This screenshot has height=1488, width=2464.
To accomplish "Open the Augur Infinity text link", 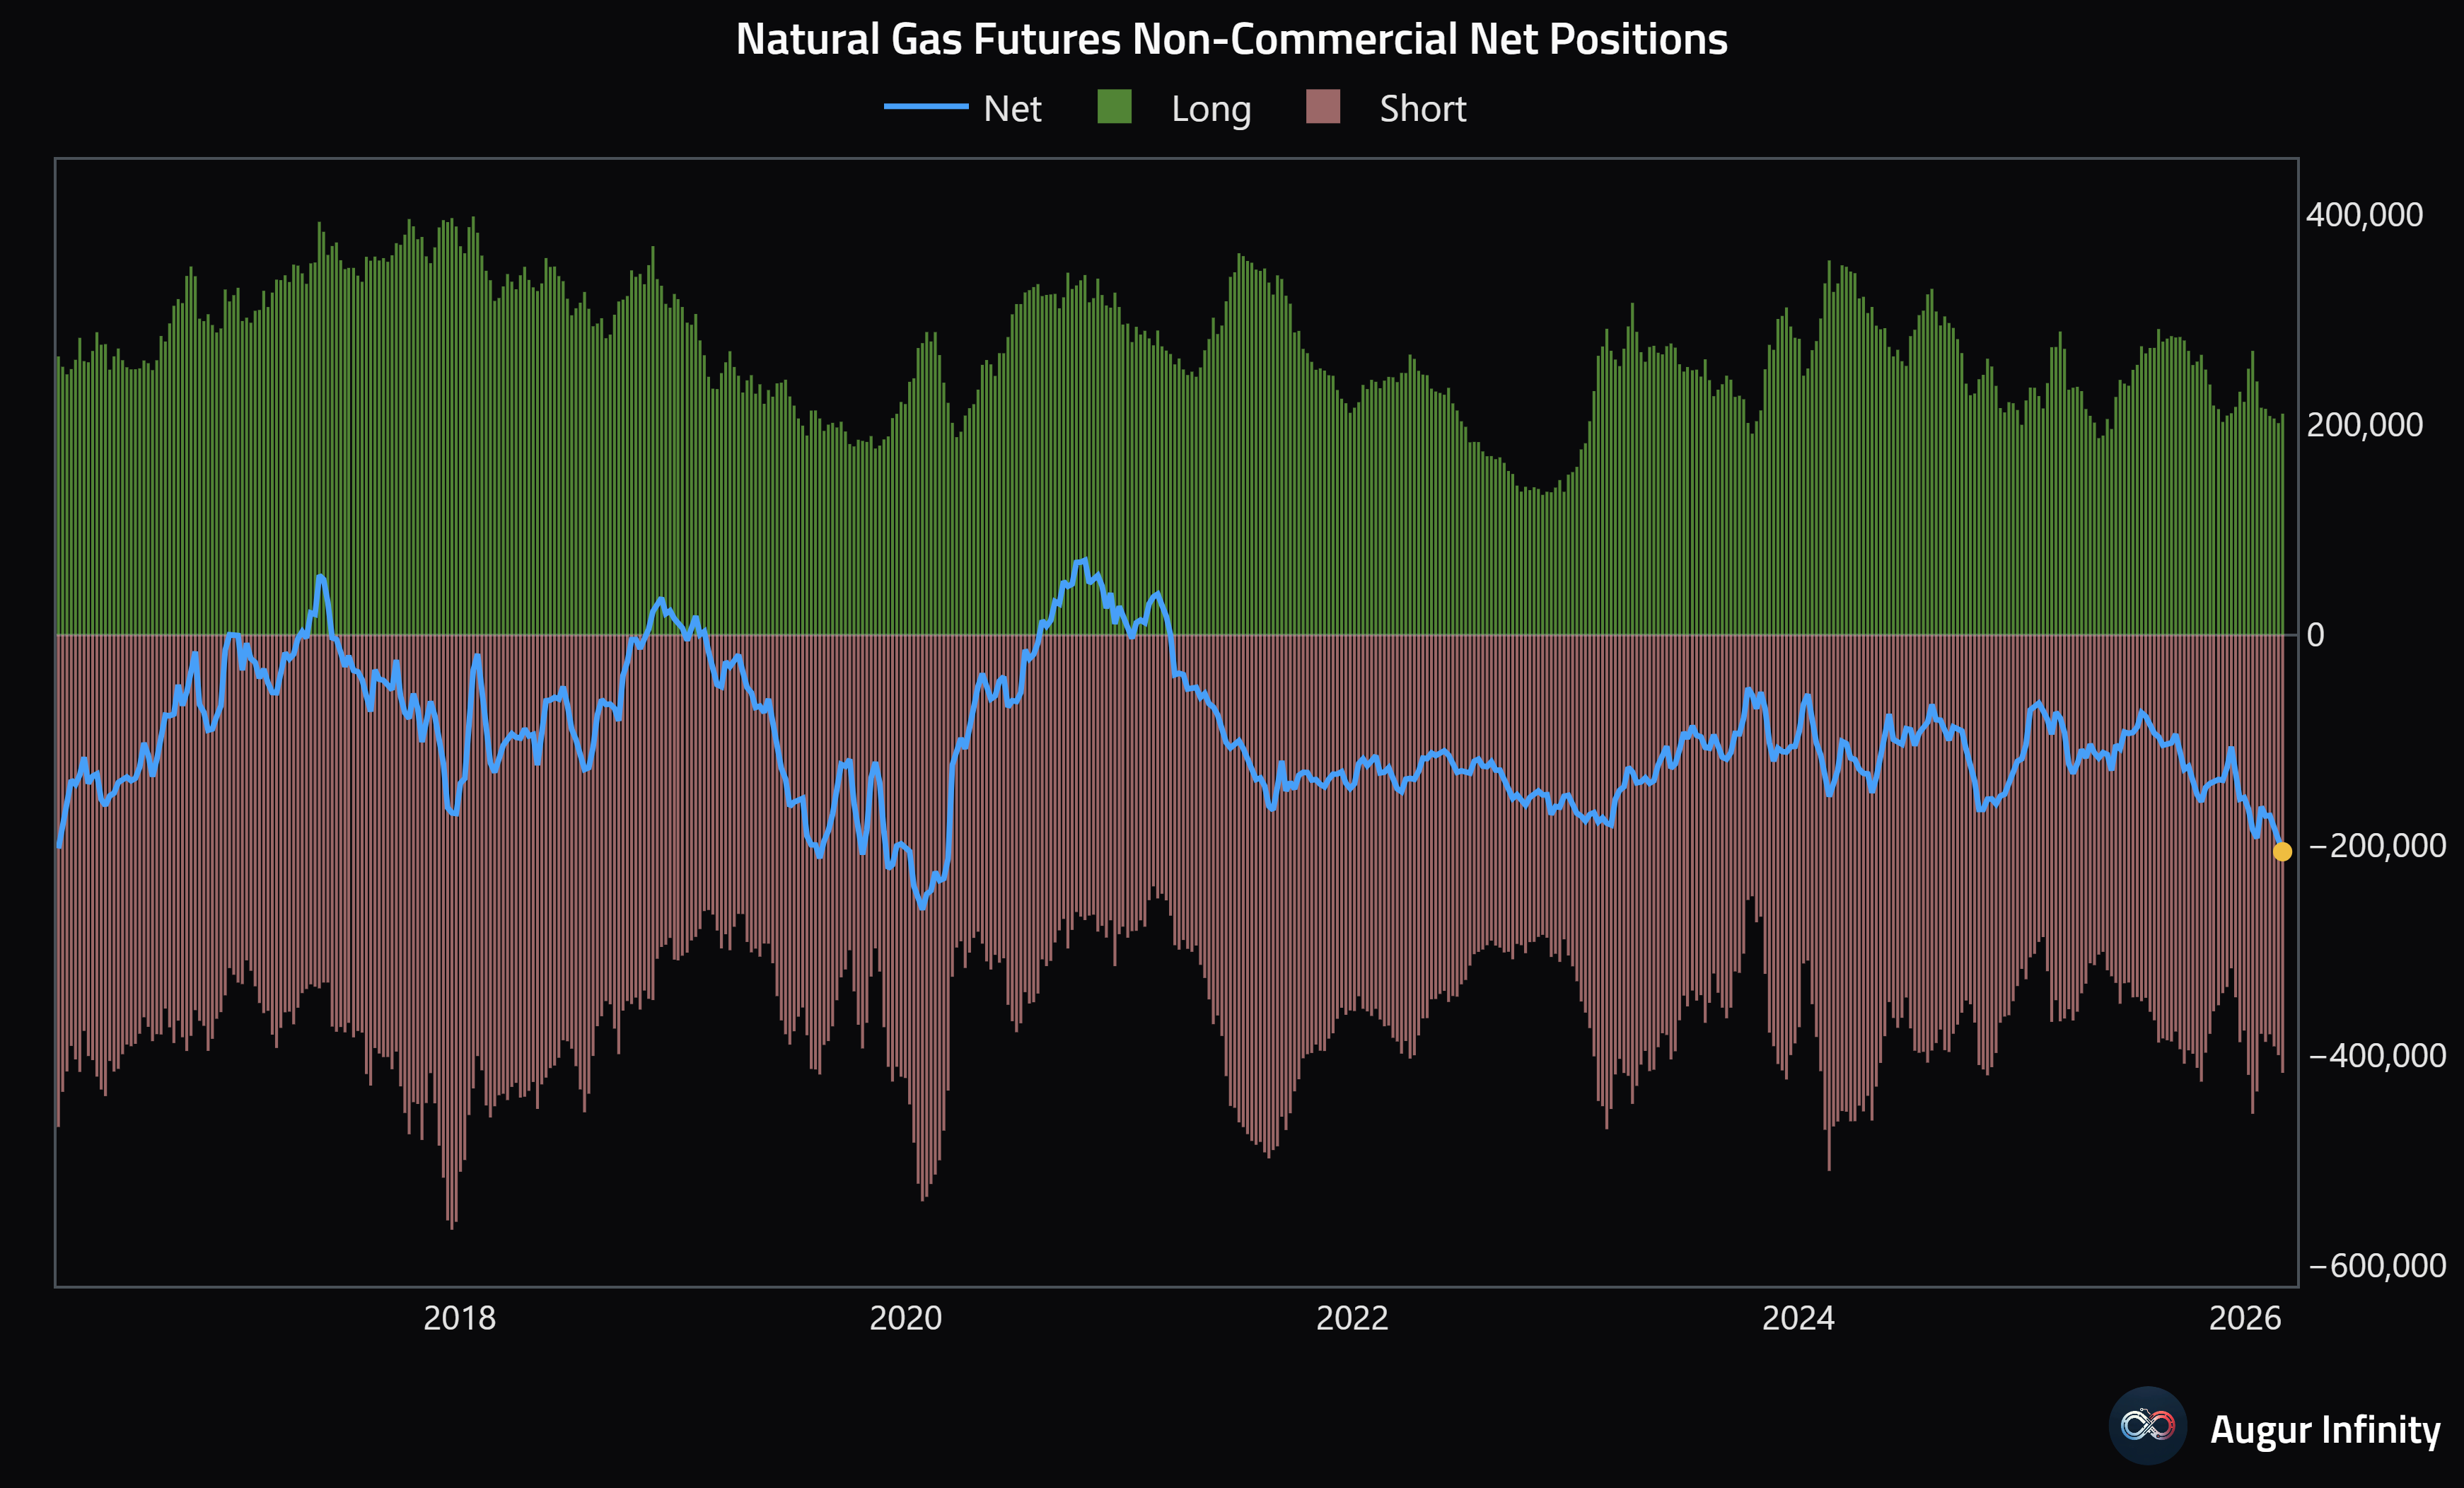I will [2324, 1429].
